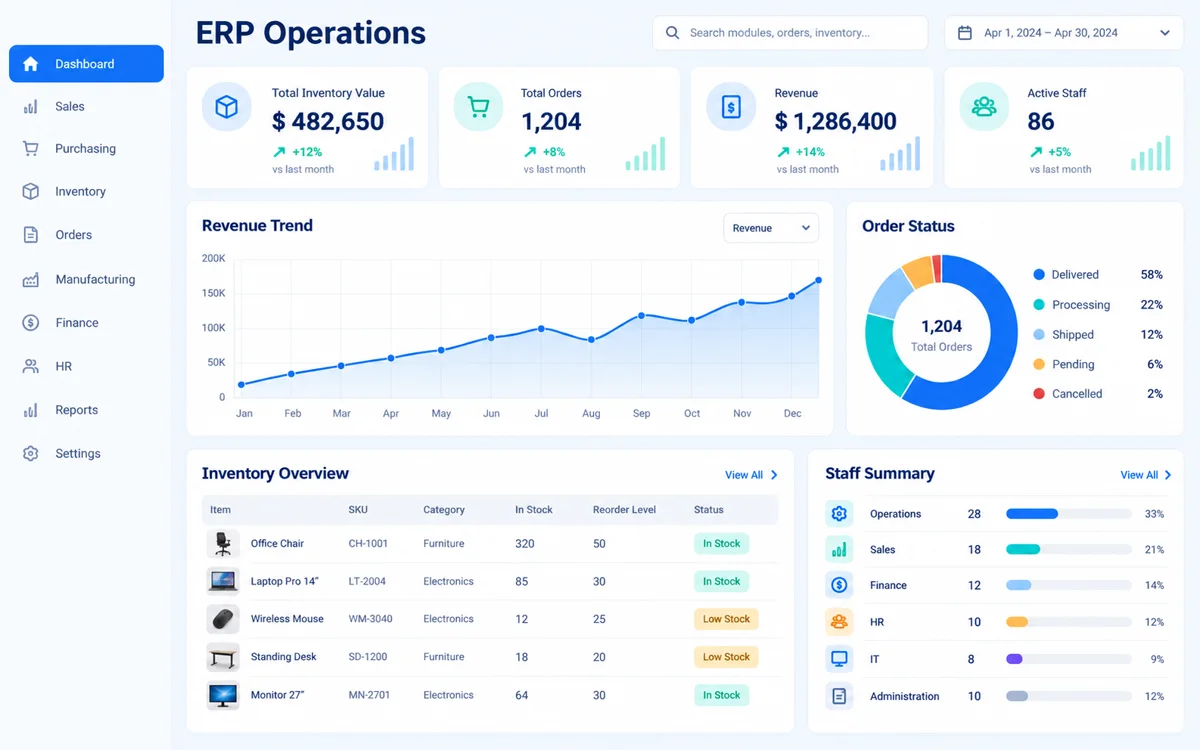Viewport: 1200px width, 750px height.
Task: Click the SD-1200 SKU cell
Action: click(368, 657)
